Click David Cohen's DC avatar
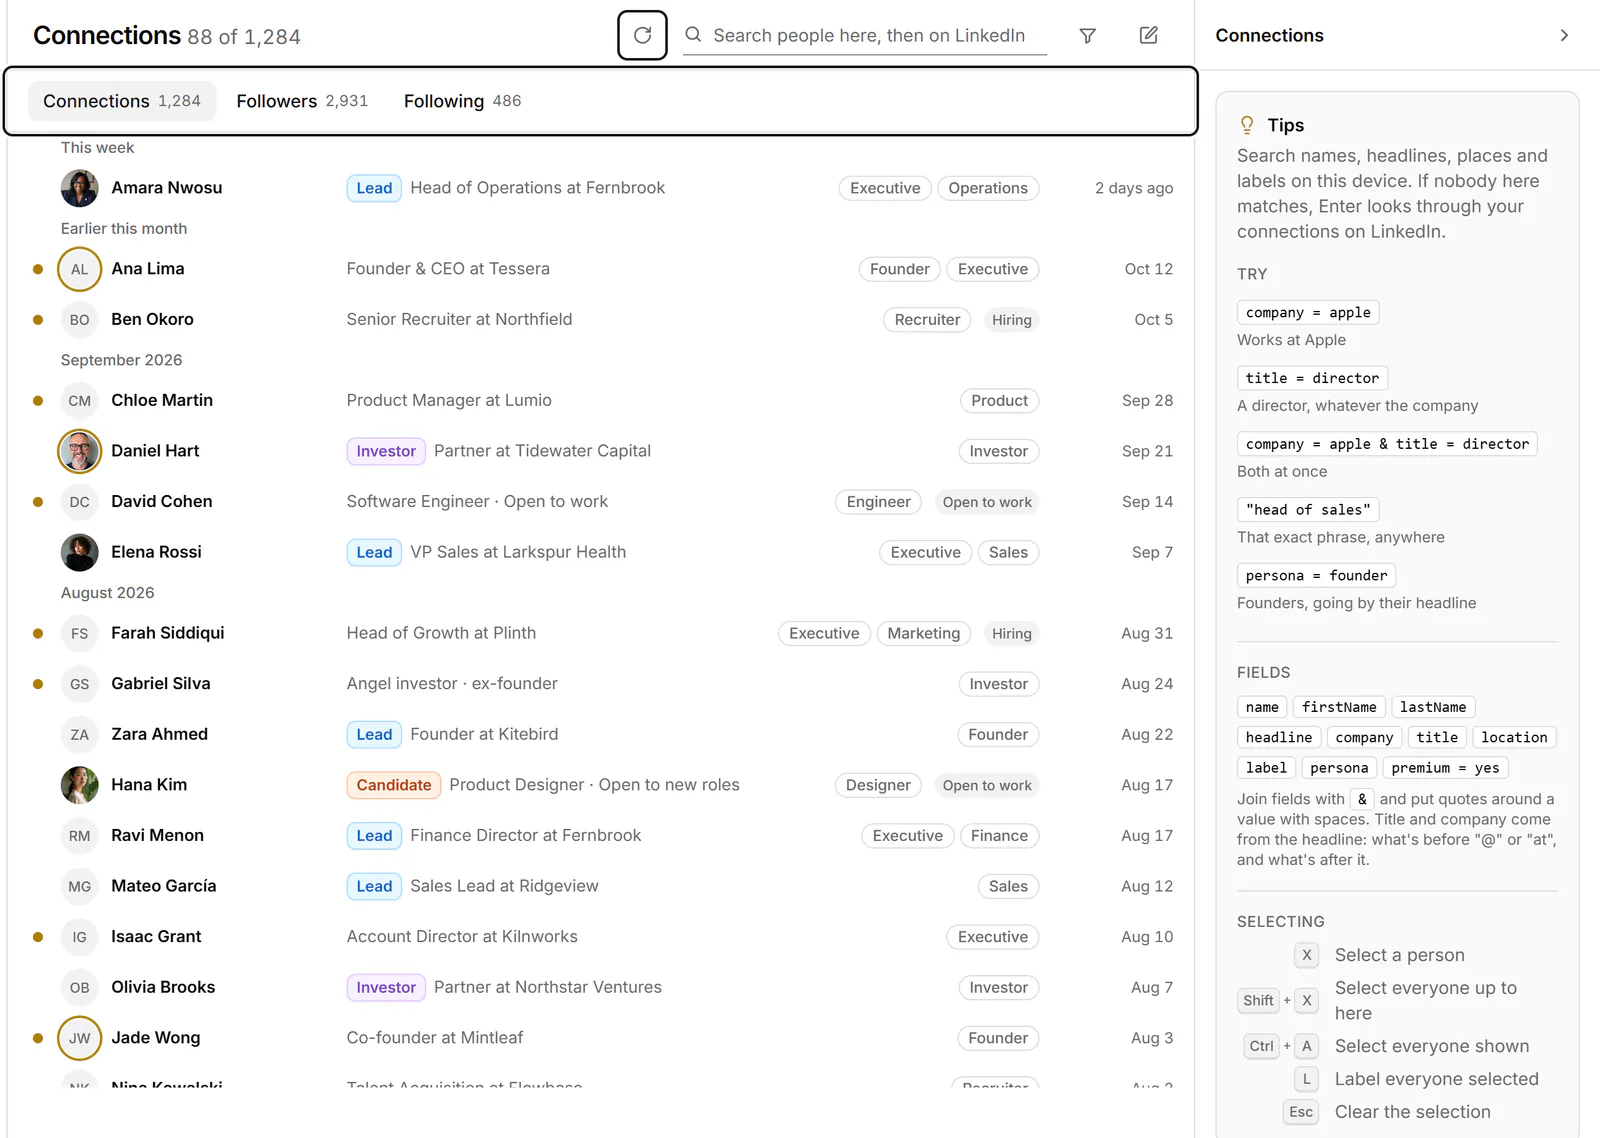Image resolution: width=1600 pixels, height=1138 pixels. coord(80,502)
